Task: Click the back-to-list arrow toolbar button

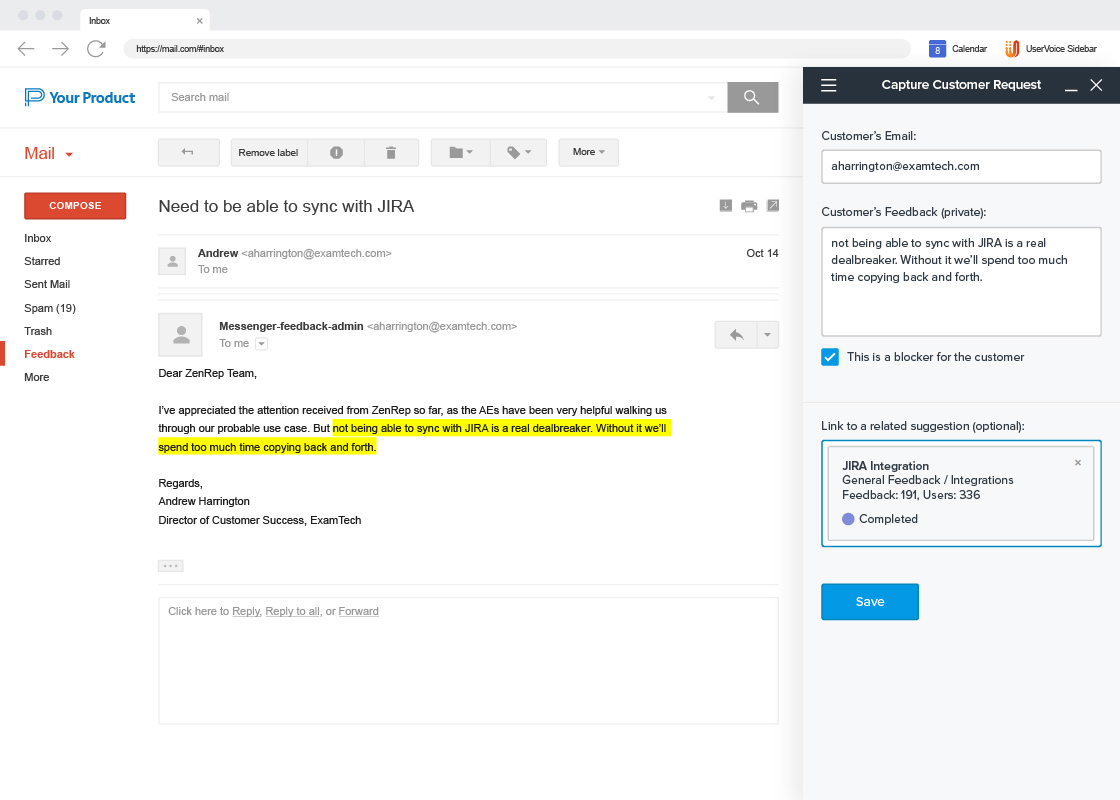Action: tap(188, 152)
